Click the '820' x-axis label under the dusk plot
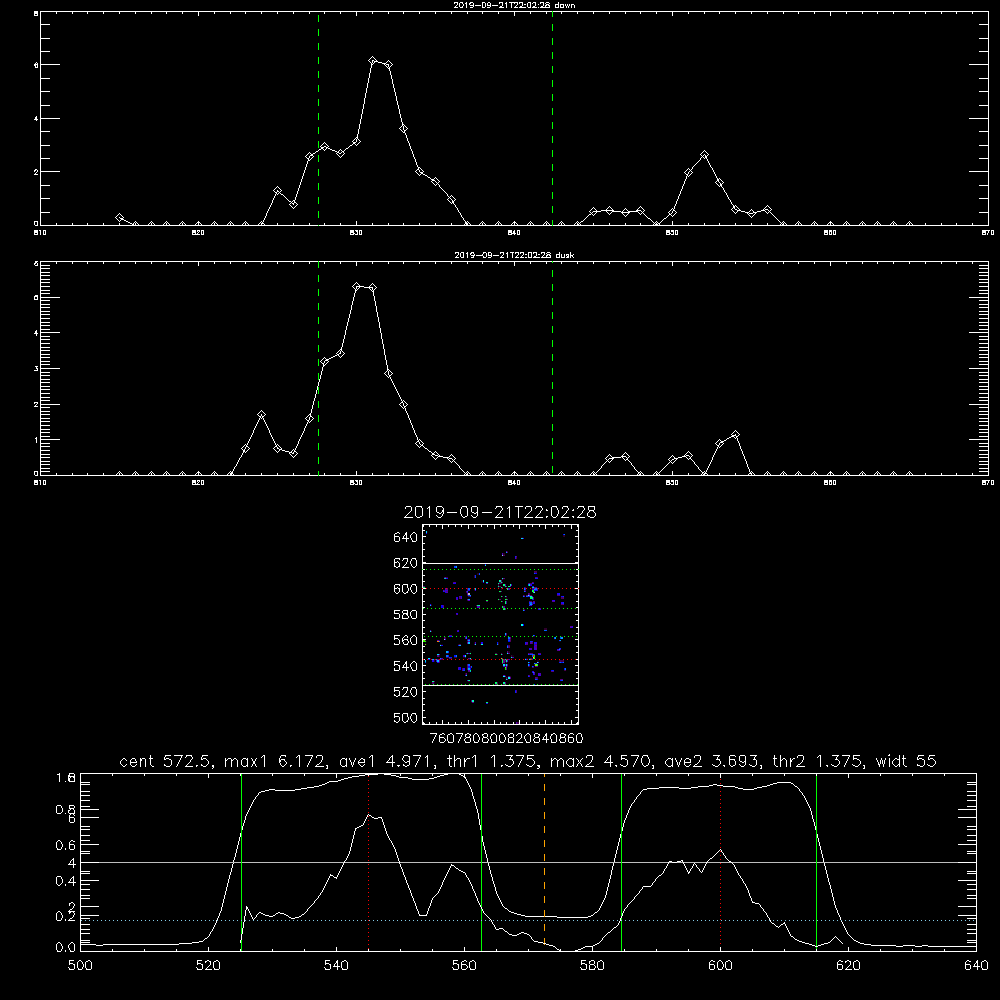 (198, 483)
